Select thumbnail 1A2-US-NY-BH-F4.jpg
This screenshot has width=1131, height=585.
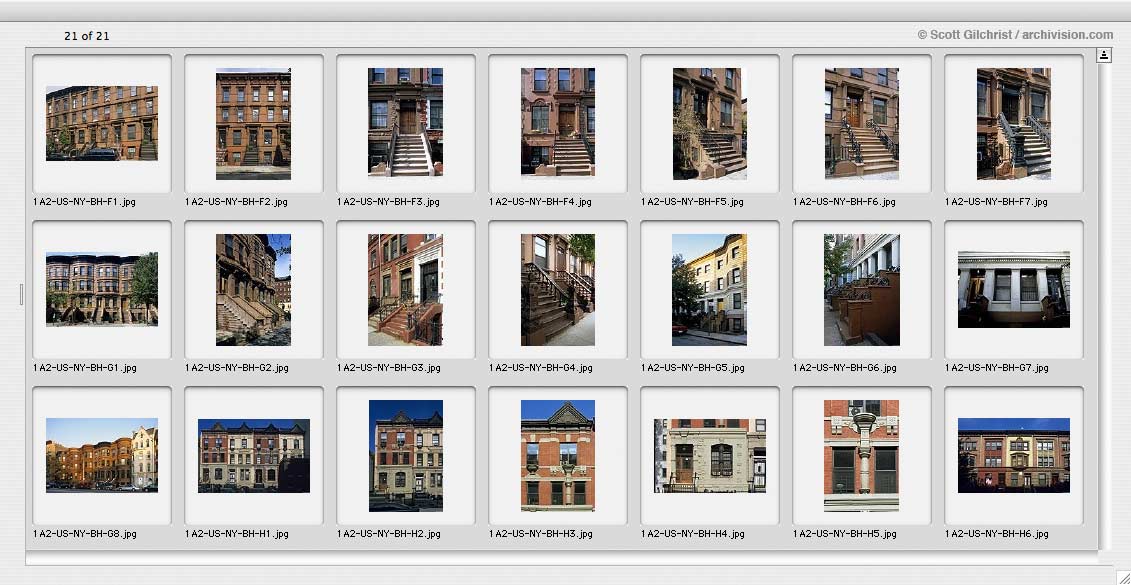[558, 122]
